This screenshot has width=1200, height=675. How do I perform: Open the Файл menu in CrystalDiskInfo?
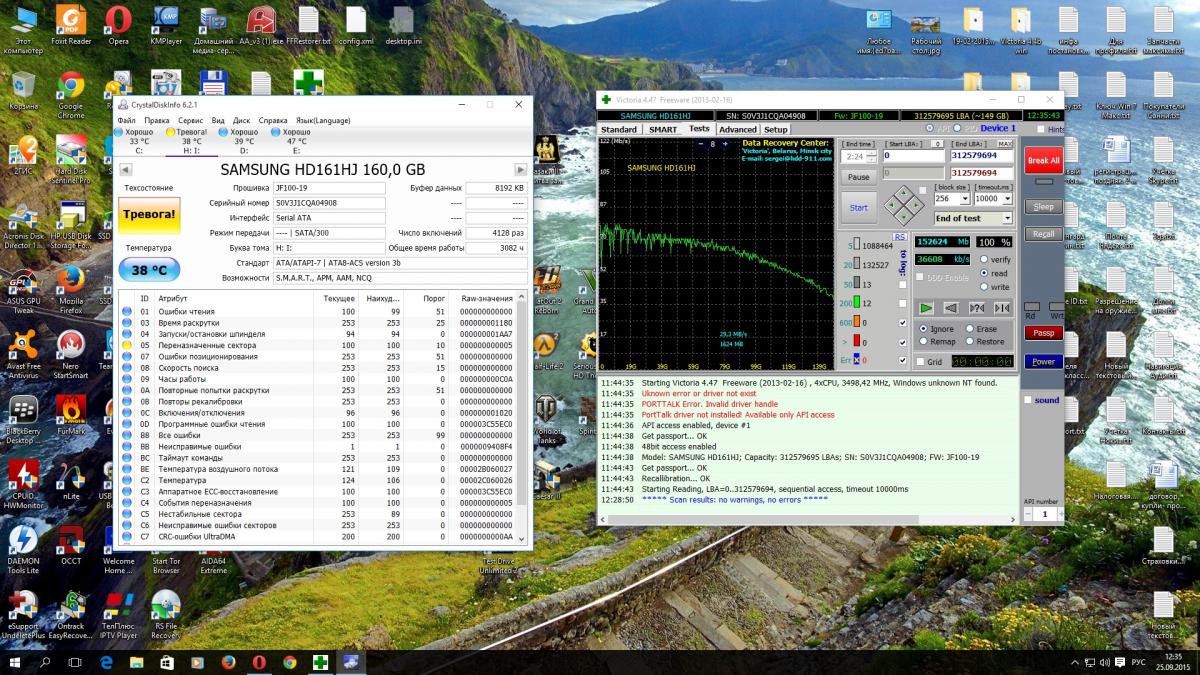click(127, 120)
